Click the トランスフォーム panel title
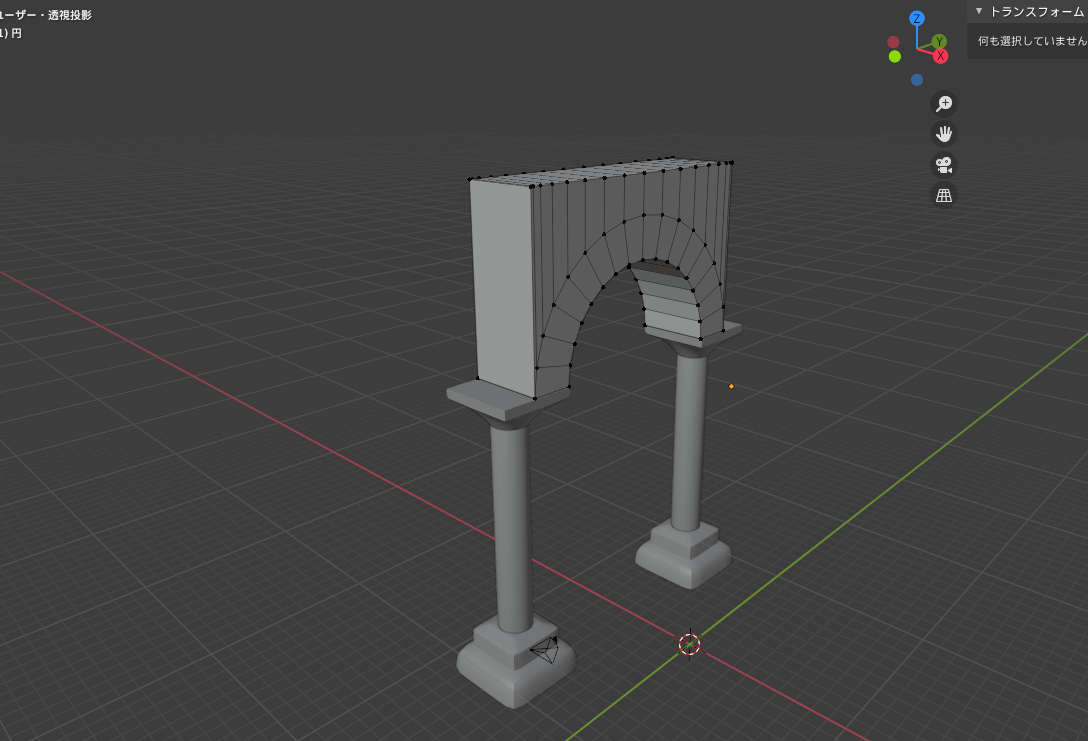 (x=1037, y=12)
